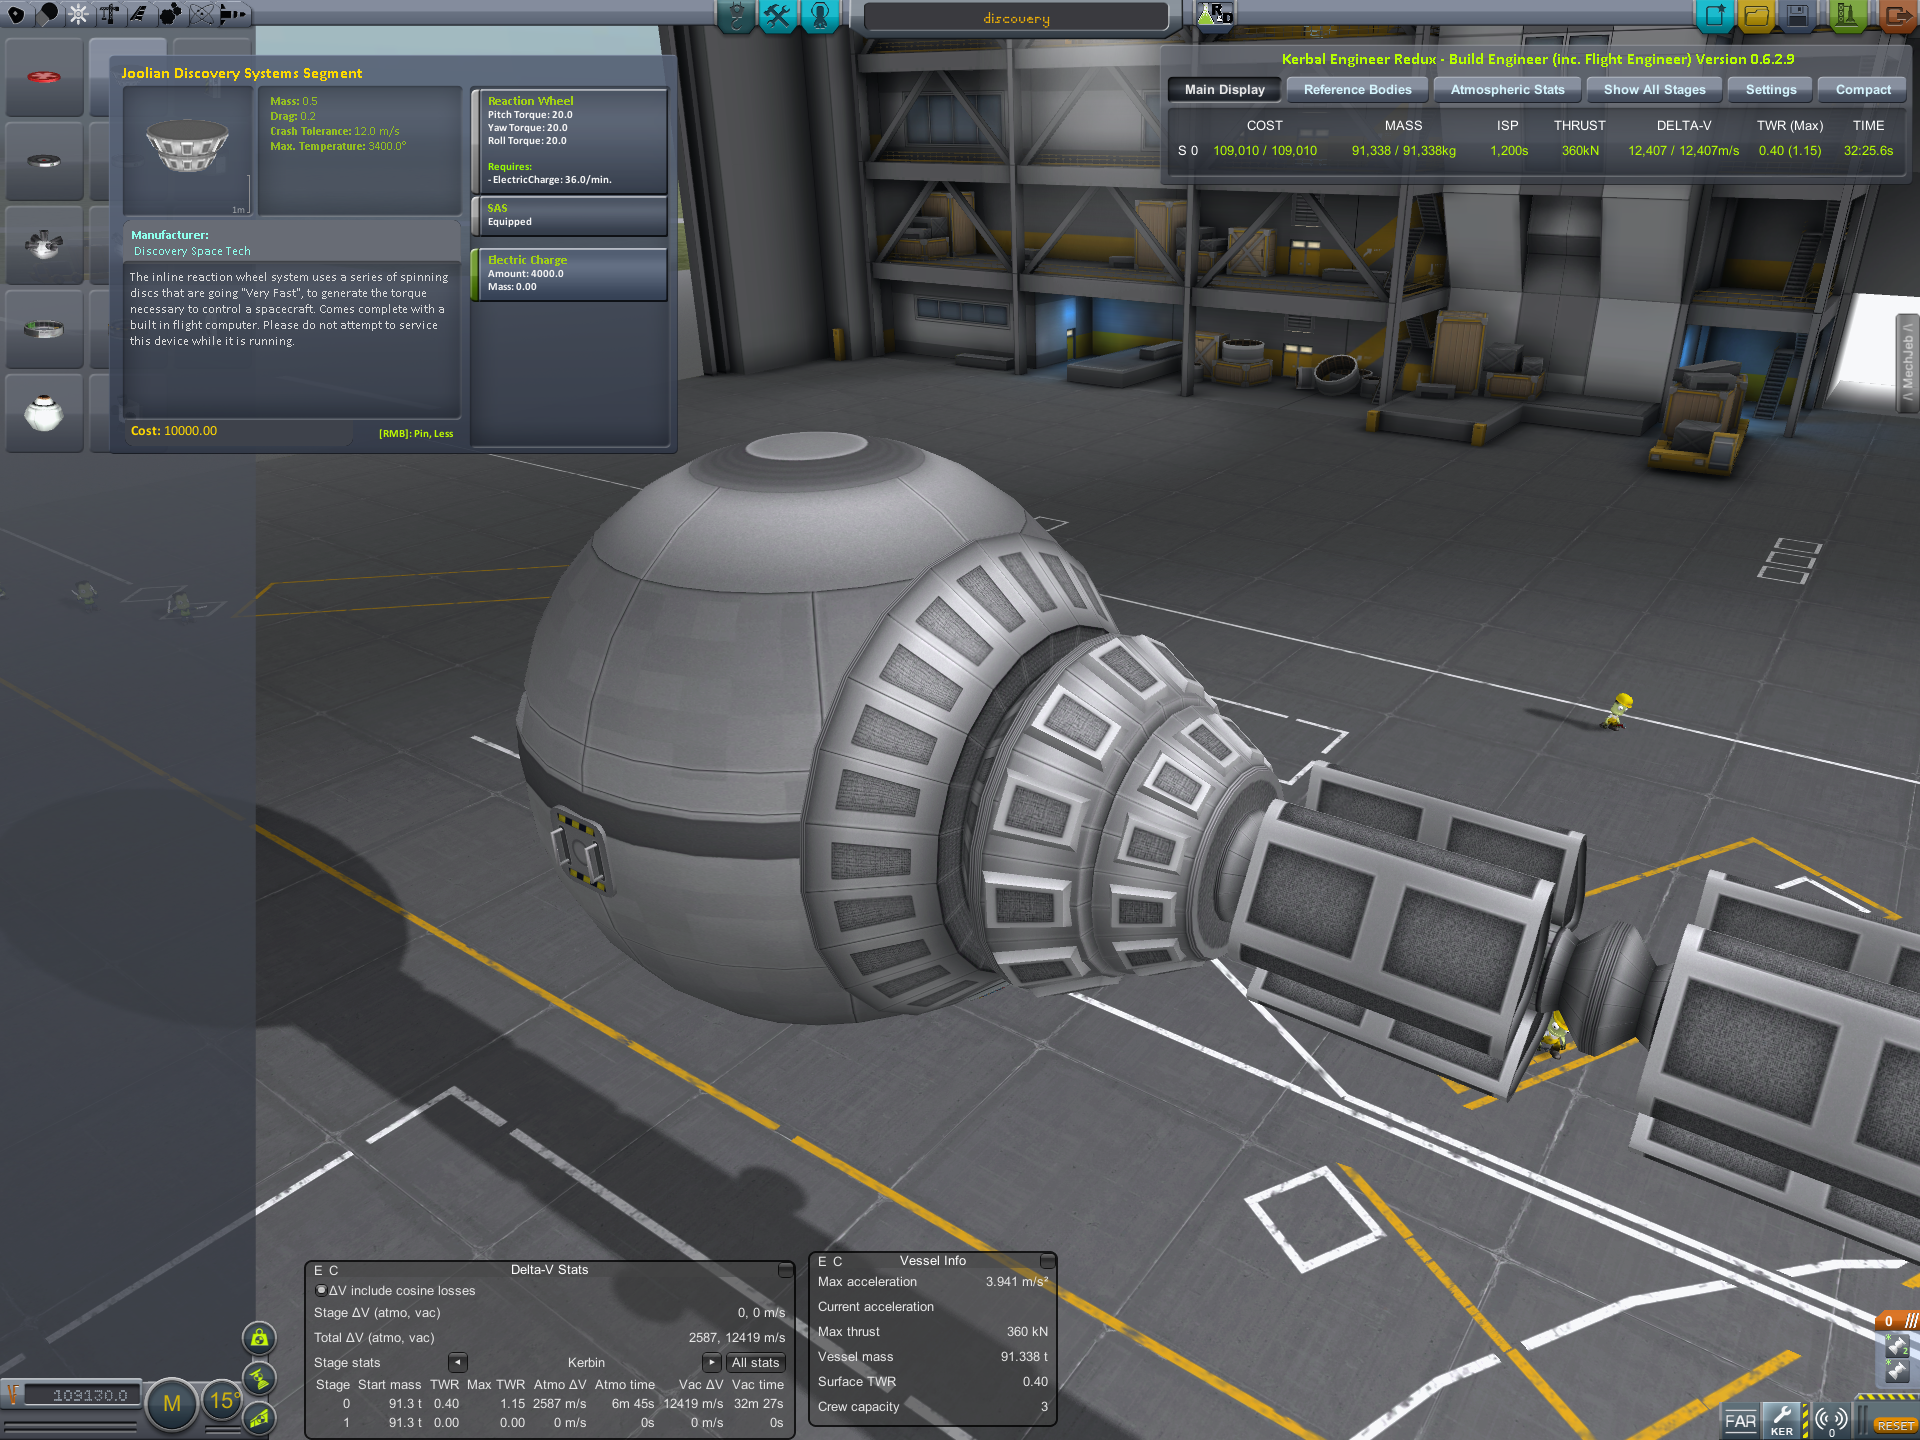Open the load vessel folder
This screenshot has height=1440, width=1920.
coord(1756,16)
